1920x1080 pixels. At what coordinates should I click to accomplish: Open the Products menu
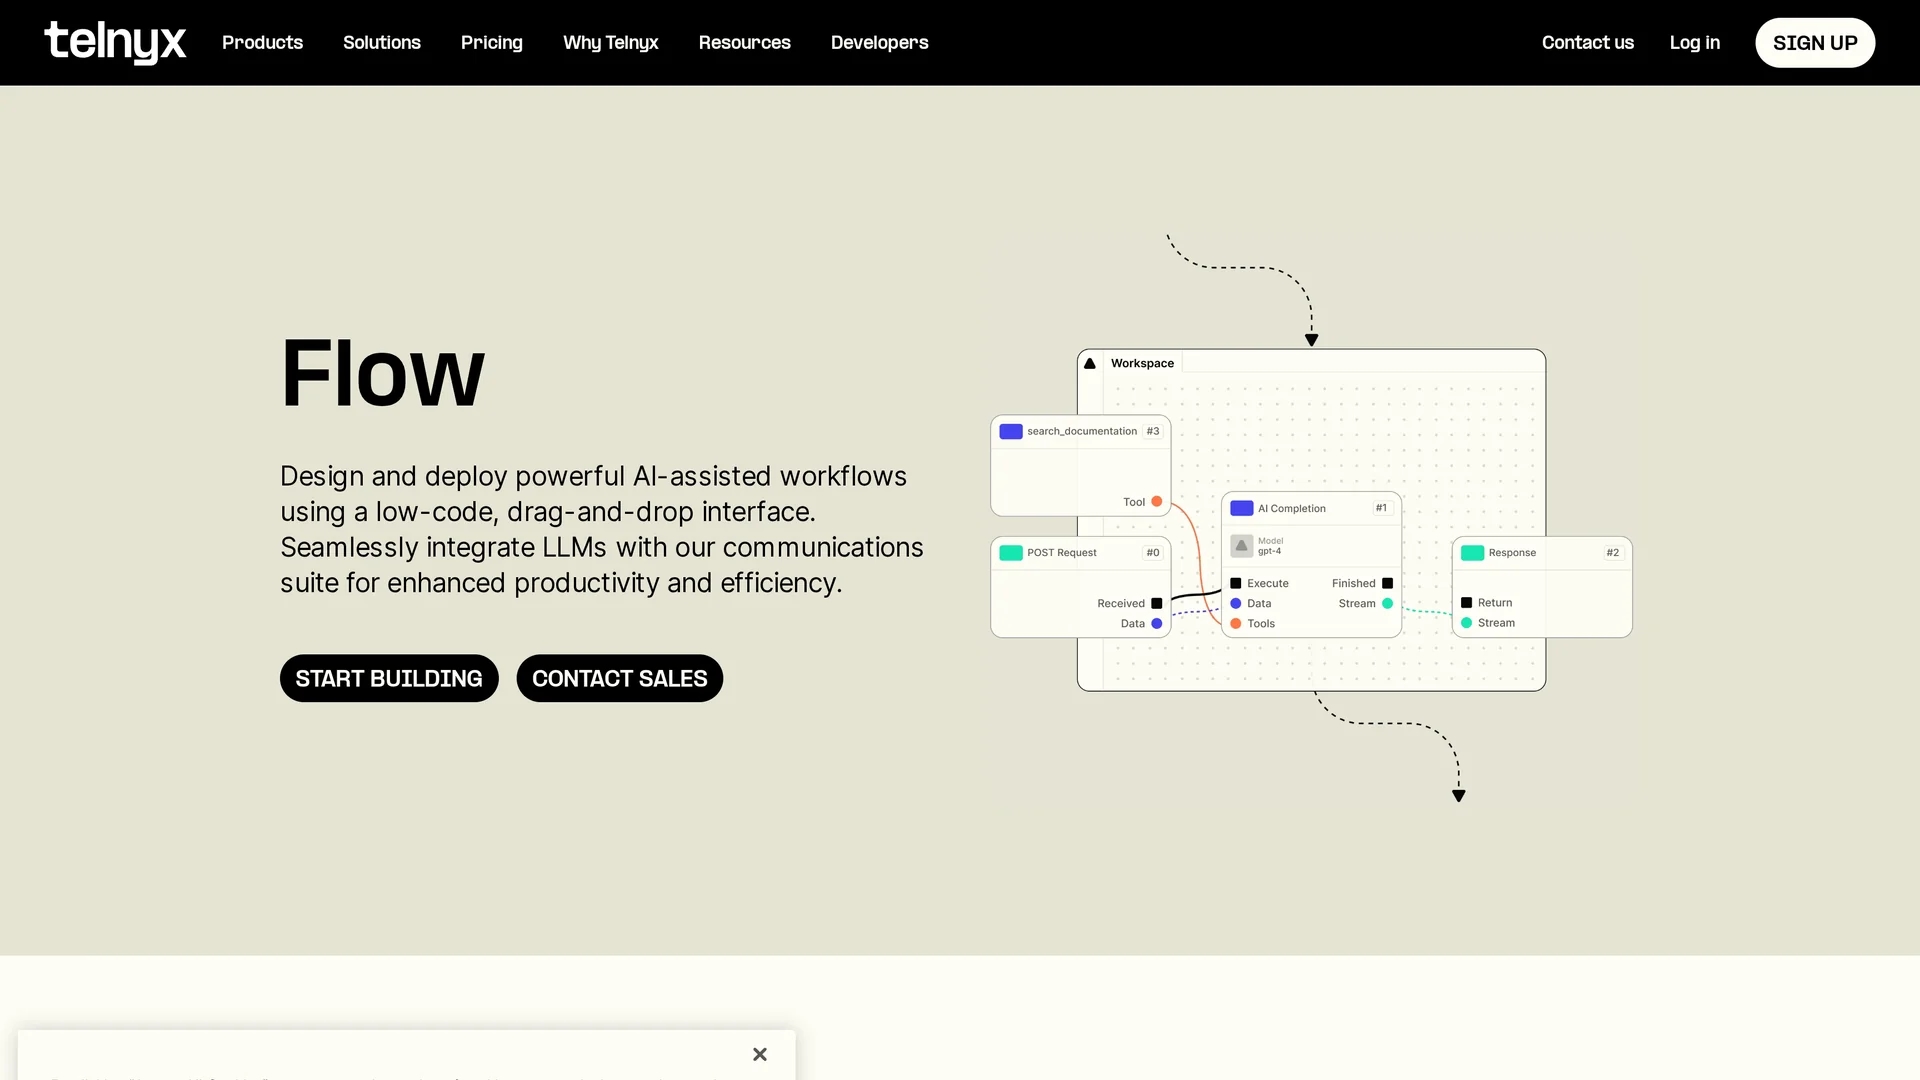tap(262, 42)
